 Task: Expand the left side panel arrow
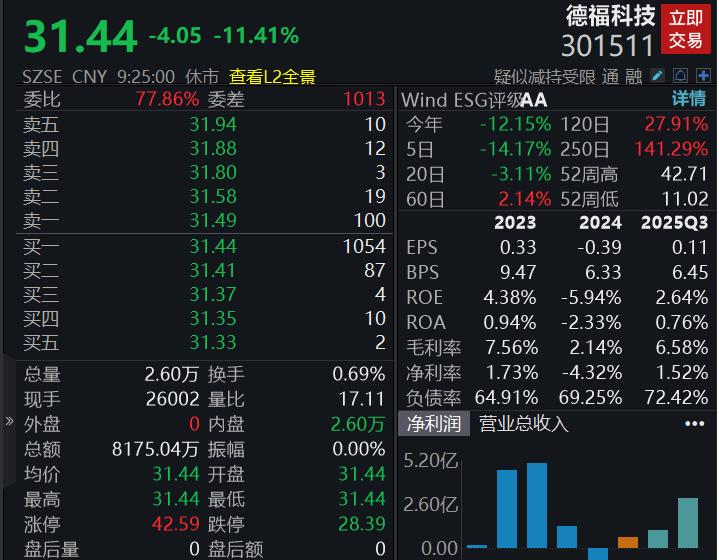(9, 422)
